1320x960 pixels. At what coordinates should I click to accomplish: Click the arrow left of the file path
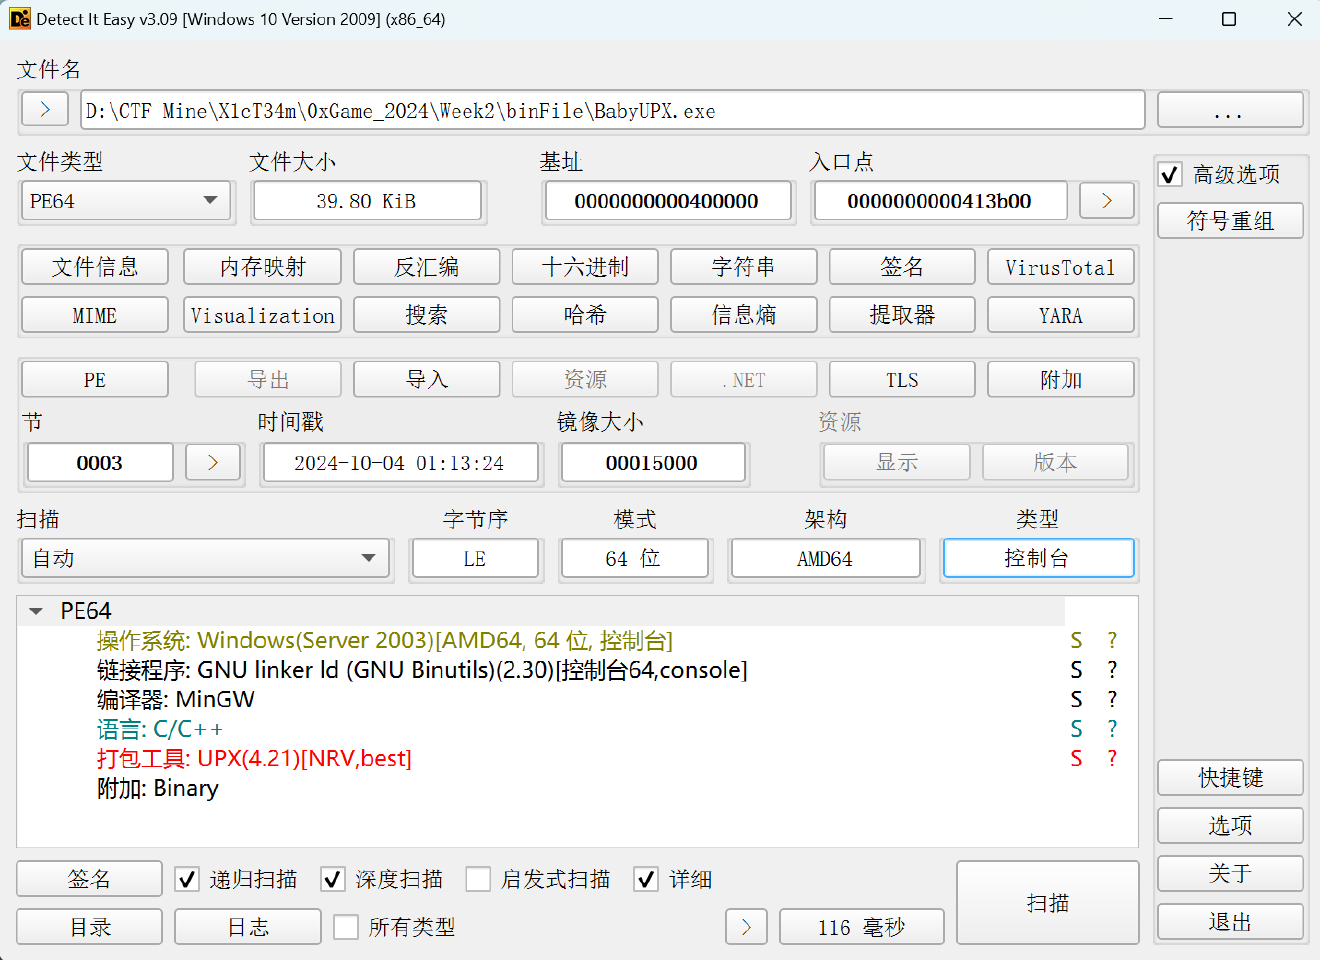point(44,110)
